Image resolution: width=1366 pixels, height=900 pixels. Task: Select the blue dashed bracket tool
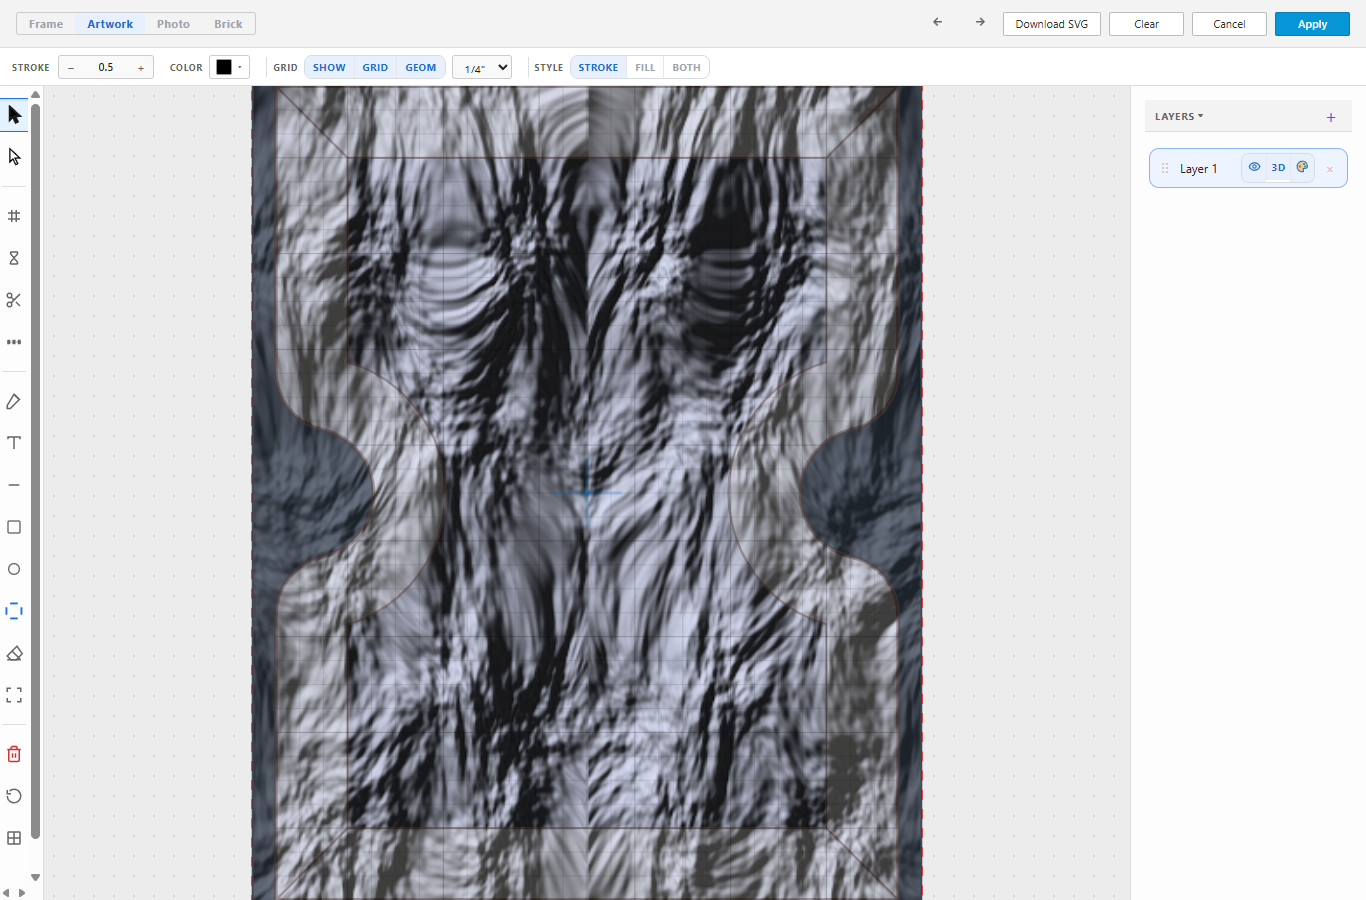click(14, 611)
